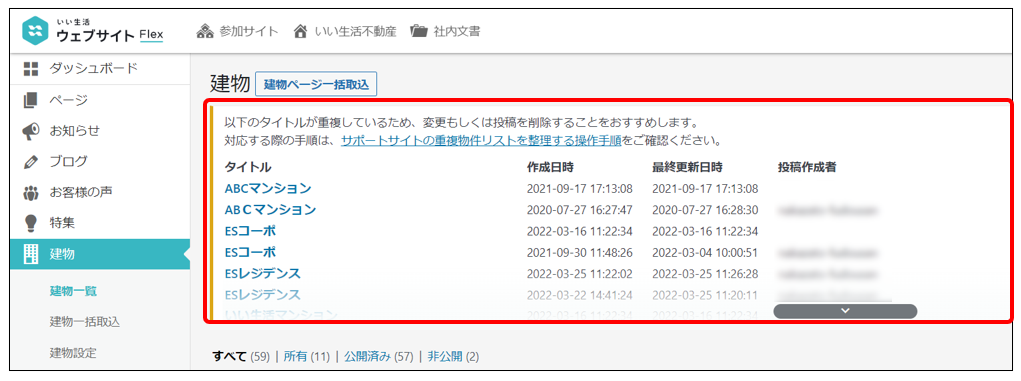Click the タイトル column header
Viewport: 1021px width, 381px height.
coord(248,167)
